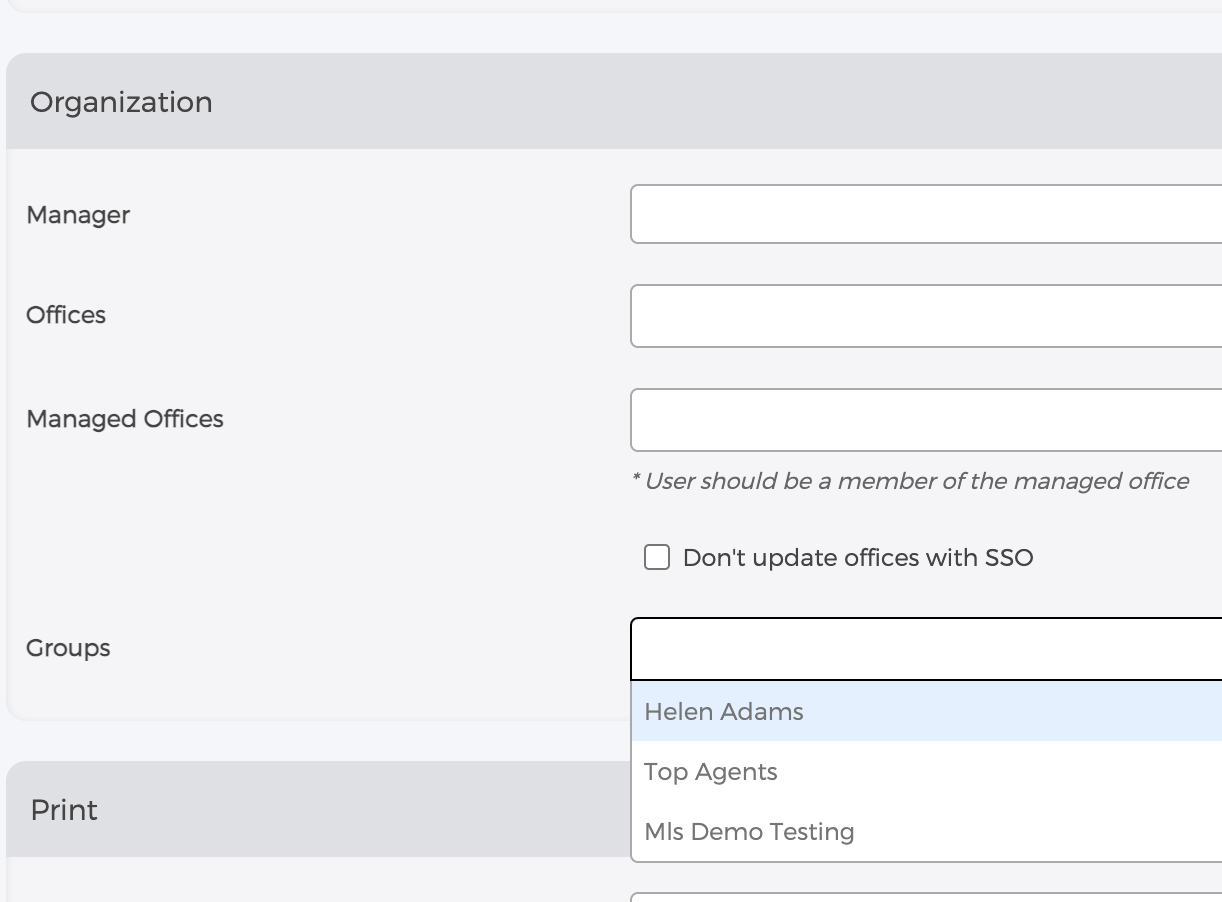The width and height of the screenshot is (1222, 902).
Task: Pick Mls Demo Testing group option
Action: (x=926, y=832)
